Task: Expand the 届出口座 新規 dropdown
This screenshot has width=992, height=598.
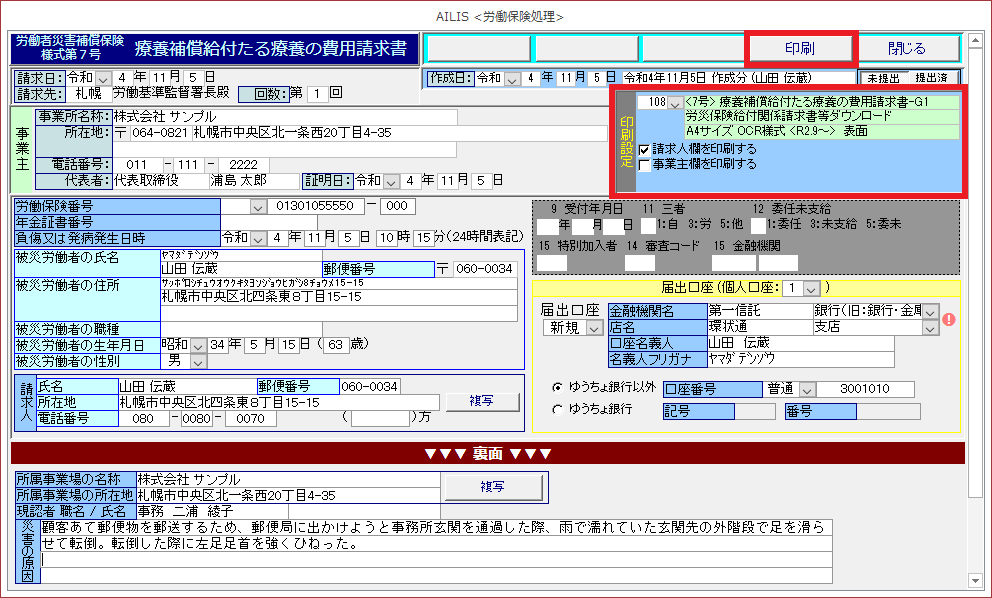Action: [x=594, y=328]
